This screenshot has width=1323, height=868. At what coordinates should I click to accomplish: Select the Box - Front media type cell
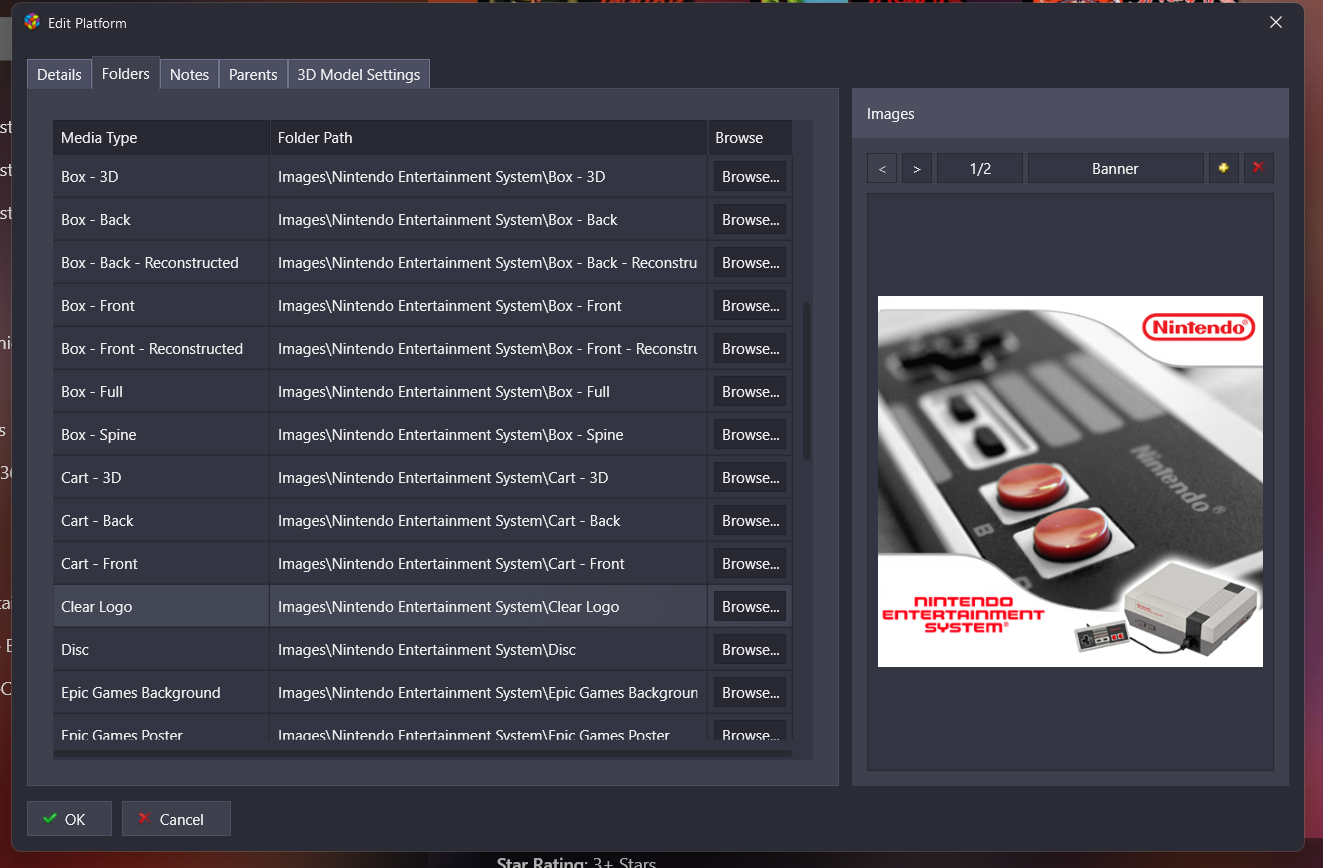(161, 306)
